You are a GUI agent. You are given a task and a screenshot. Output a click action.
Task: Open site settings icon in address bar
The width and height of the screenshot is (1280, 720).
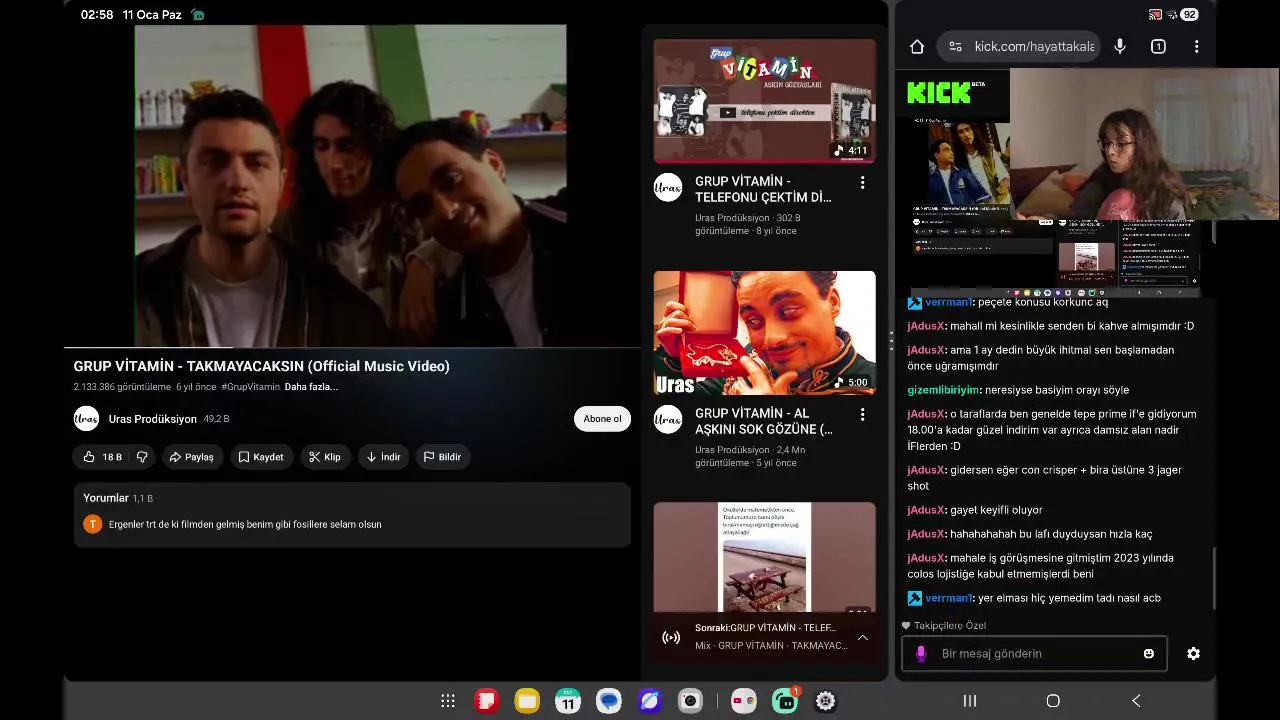955,46
